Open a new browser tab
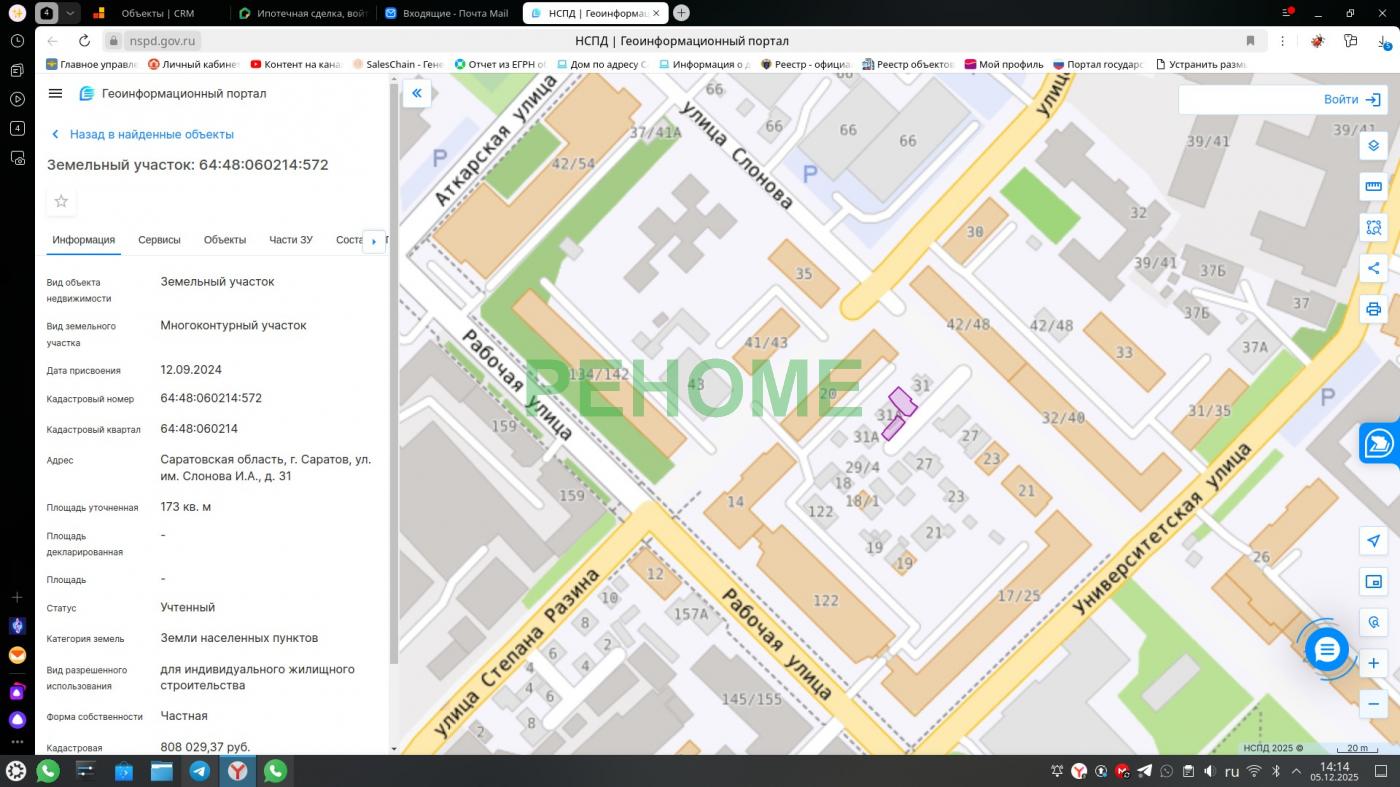The height and width of the screenshot is (787, 1400). point(681,13)
